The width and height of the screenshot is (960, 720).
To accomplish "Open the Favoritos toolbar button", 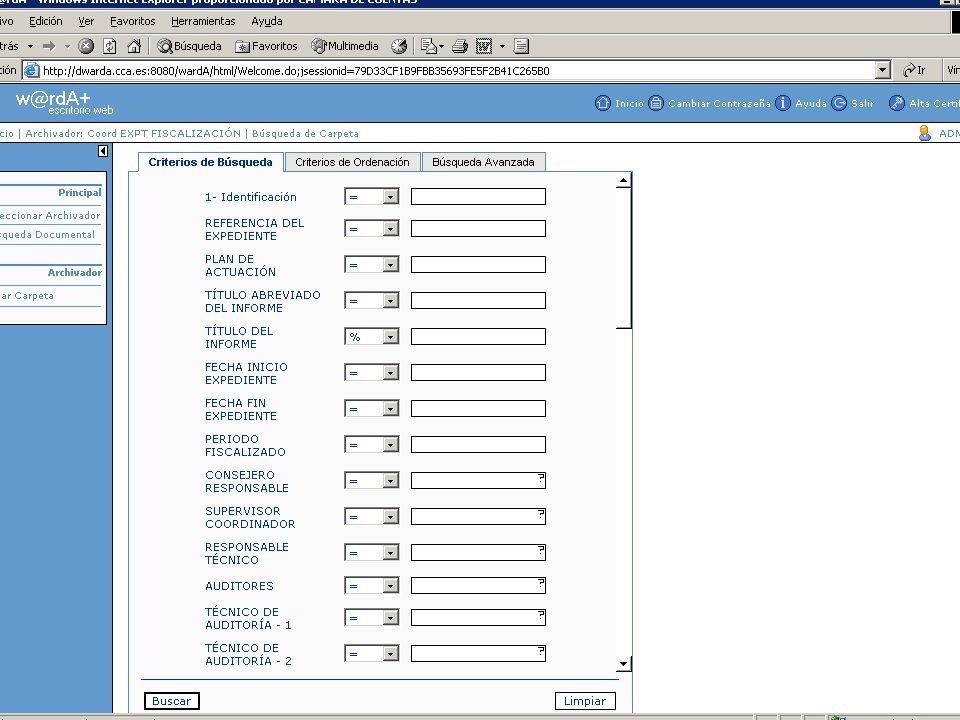I will 266,46.
